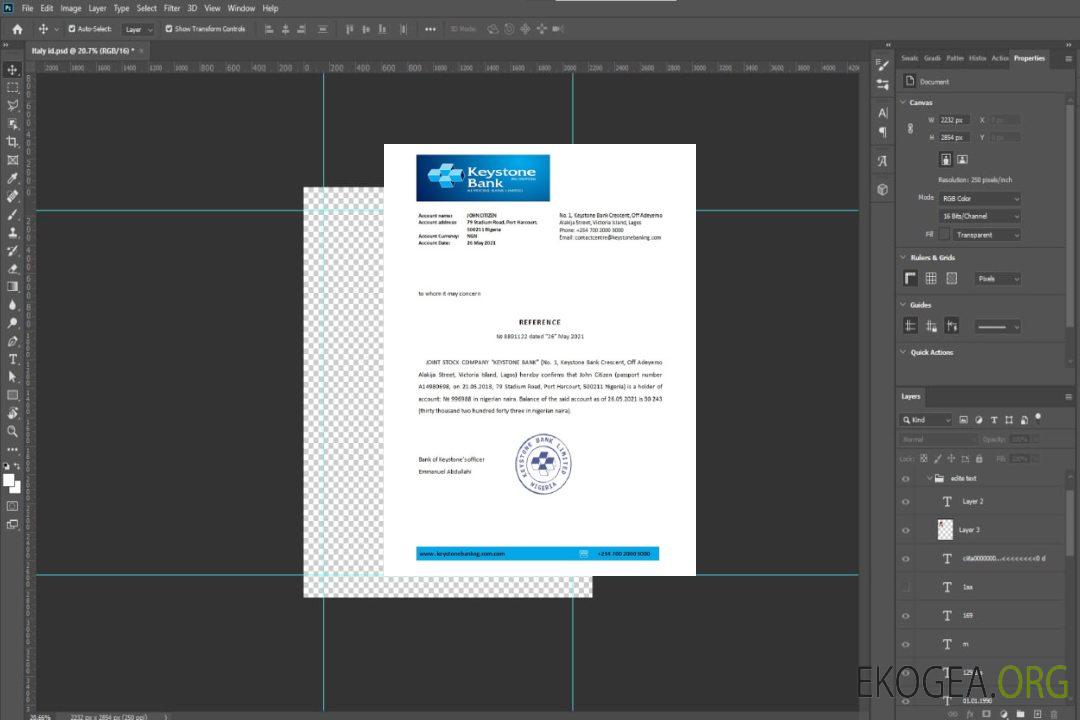Select the Brush tool

12,214
